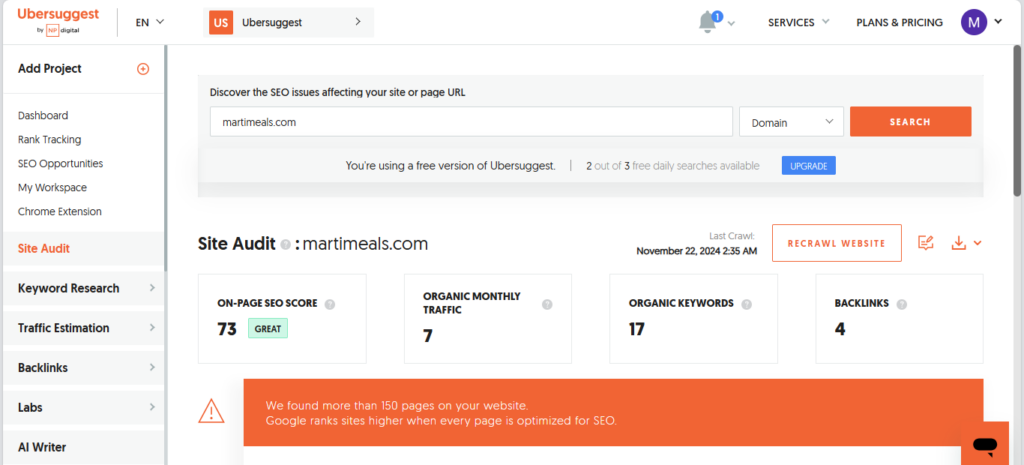Open the notifications bell
Viewport: 1024px width, 465px height.
(x=707, y=22)
